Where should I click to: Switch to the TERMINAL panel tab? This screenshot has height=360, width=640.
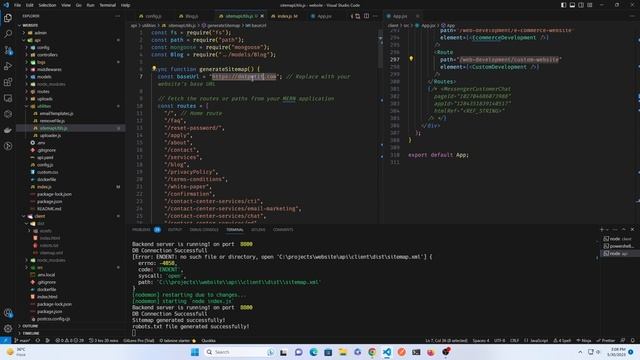(235, 229)
